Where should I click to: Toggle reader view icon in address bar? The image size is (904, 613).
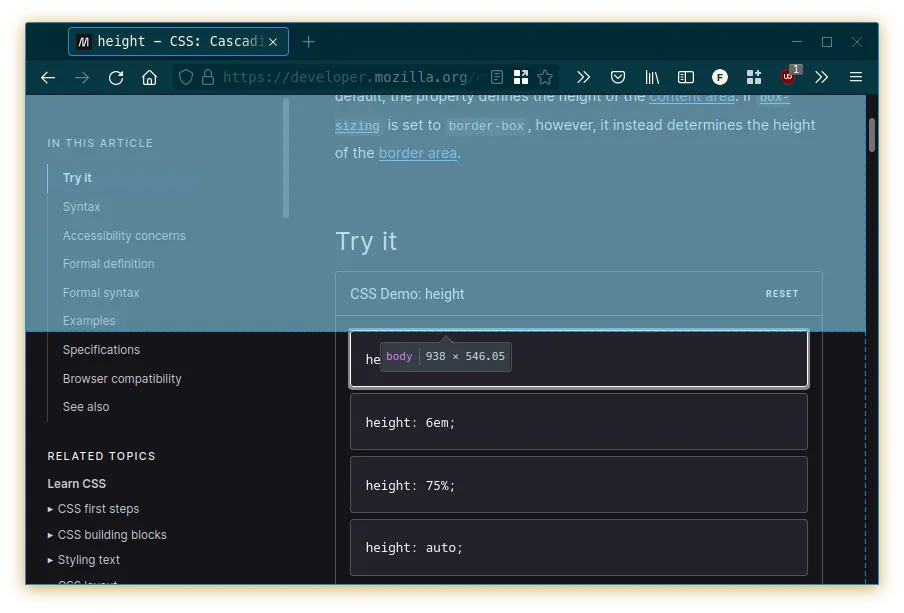point(496,77)
